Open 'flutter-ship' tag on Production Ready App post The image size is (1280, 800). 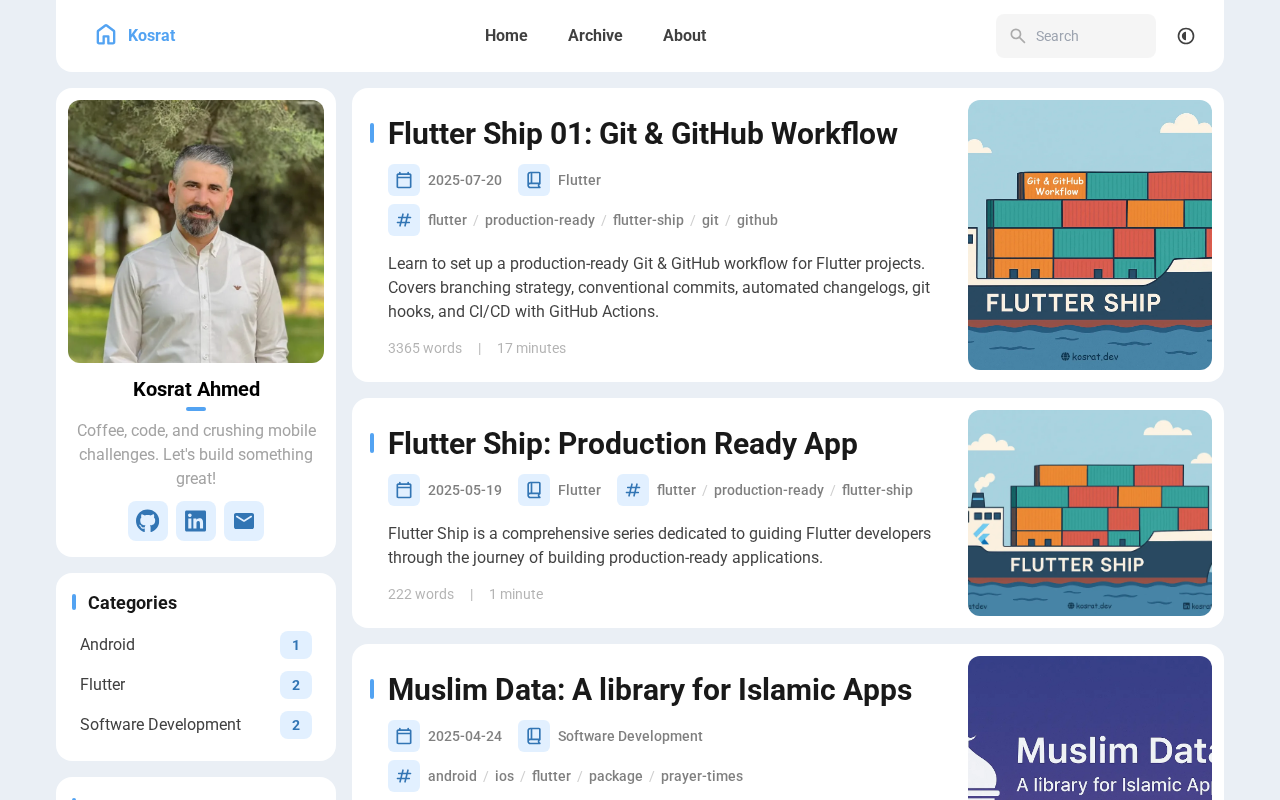coord(877,490)
